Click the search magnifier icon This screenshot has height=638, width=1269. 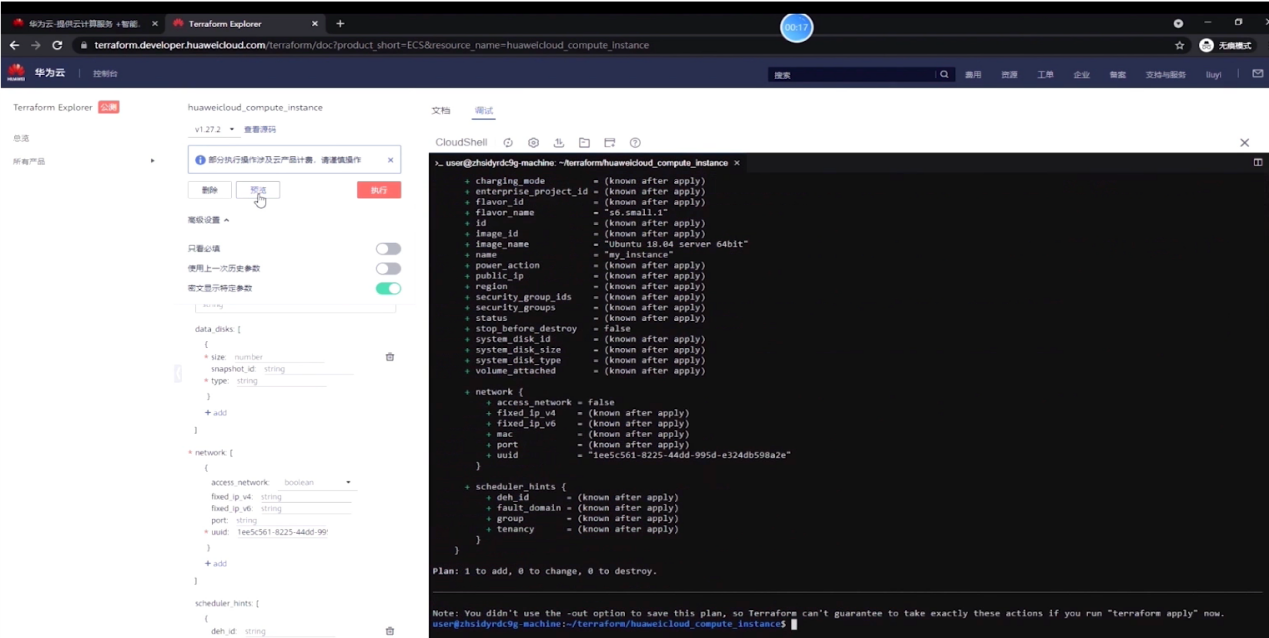pos(944,74)
